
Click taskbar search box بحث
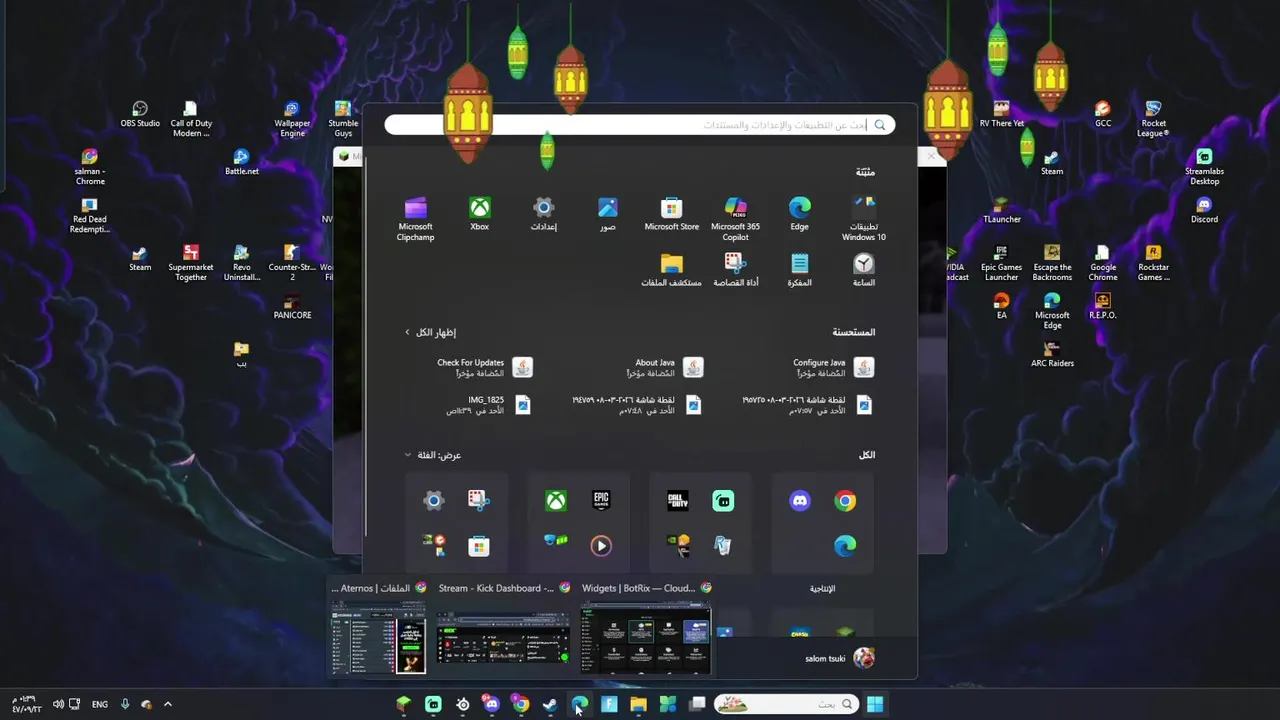point(787,704)
